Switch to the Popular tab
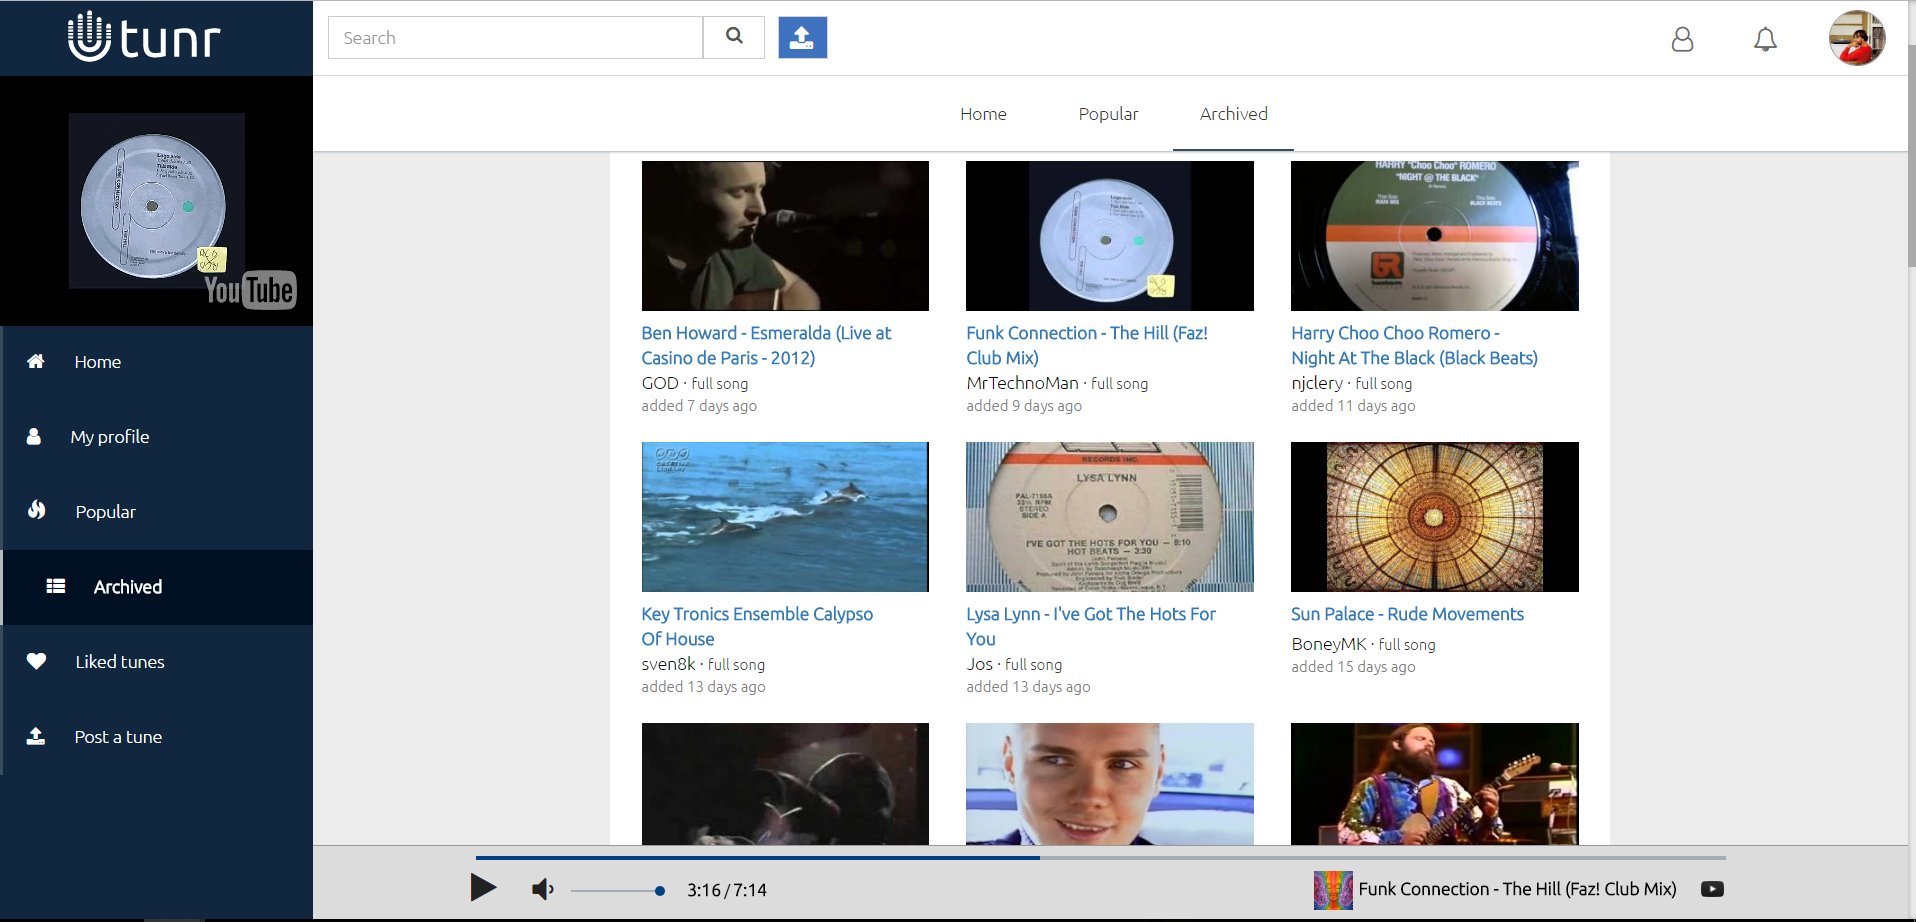Viewport: 1916px width, 922px height. (x=1108, y=114)
